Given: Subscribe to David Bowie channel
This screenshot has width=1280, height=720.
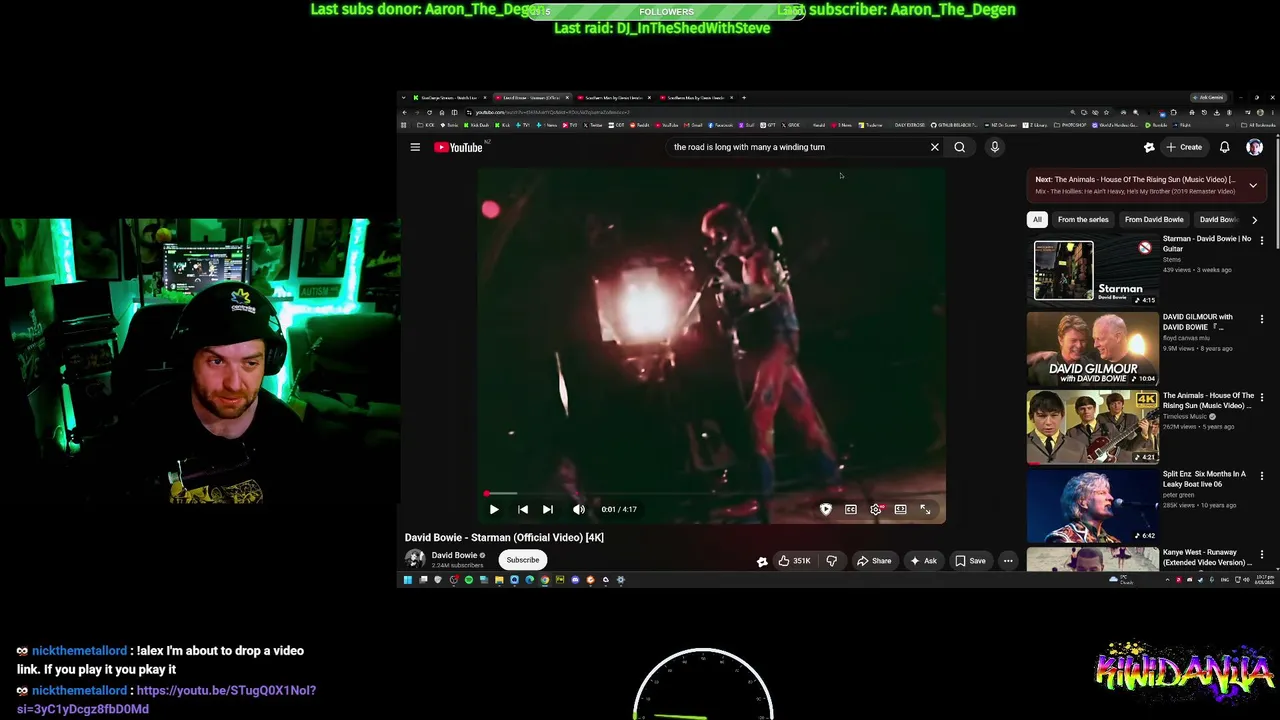Looking at the screenshot, I should [x=523, y=560].
